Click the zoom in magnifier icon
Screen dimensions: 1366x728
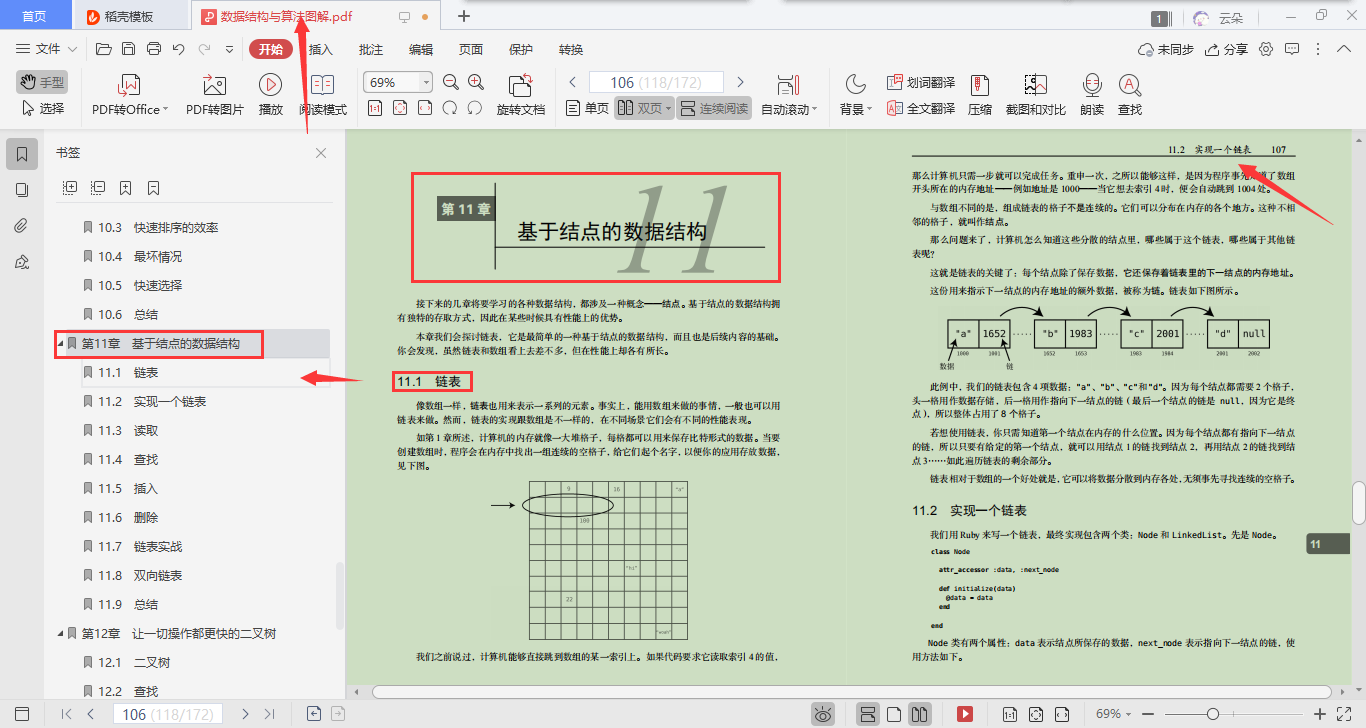pyautogui.click(x=476, y=83)
